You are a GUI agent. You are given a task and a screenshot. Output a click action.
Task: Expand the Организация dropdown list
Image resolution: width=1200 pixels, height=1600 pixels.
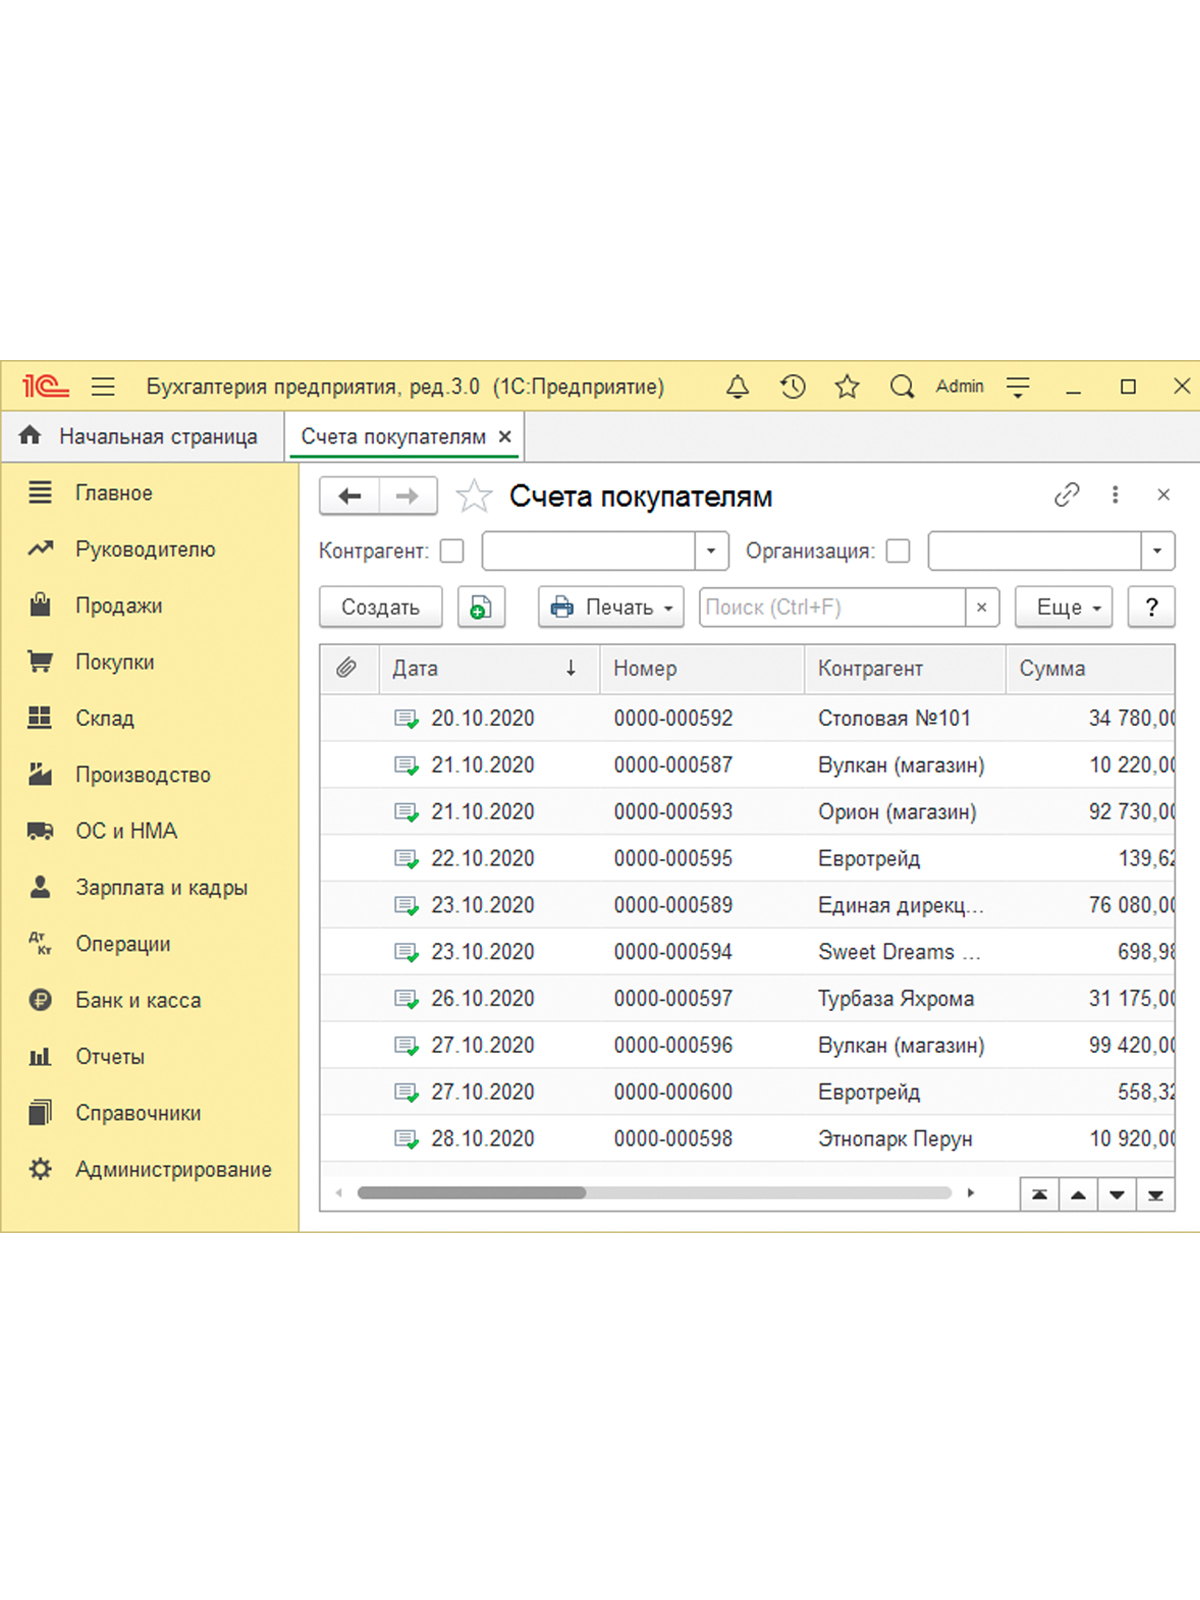tap(1157, 551)
